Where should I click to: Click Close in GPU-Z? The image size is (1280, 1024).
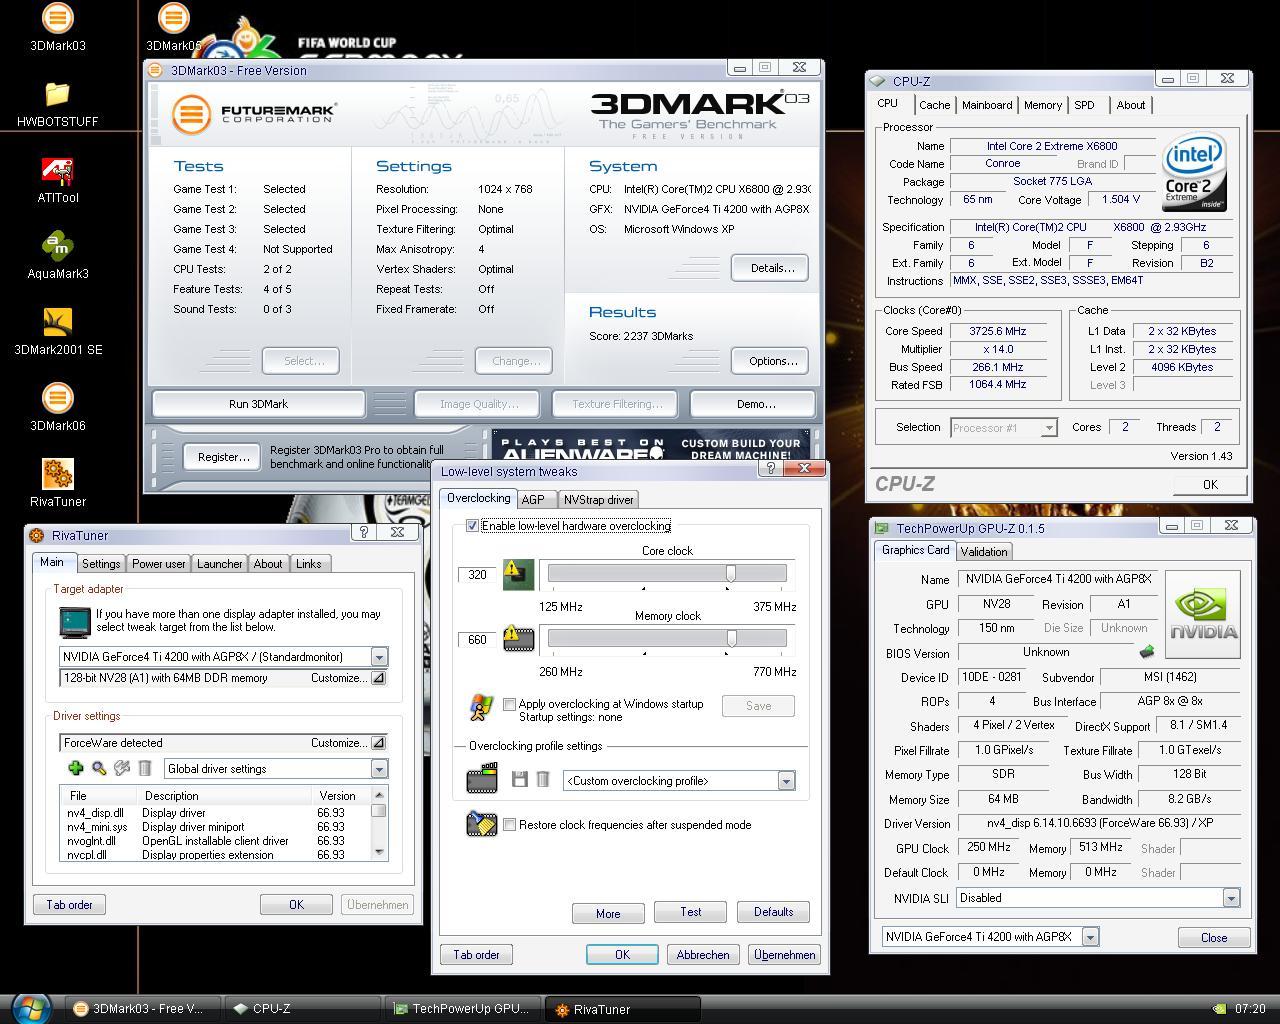click(1213, 937)
